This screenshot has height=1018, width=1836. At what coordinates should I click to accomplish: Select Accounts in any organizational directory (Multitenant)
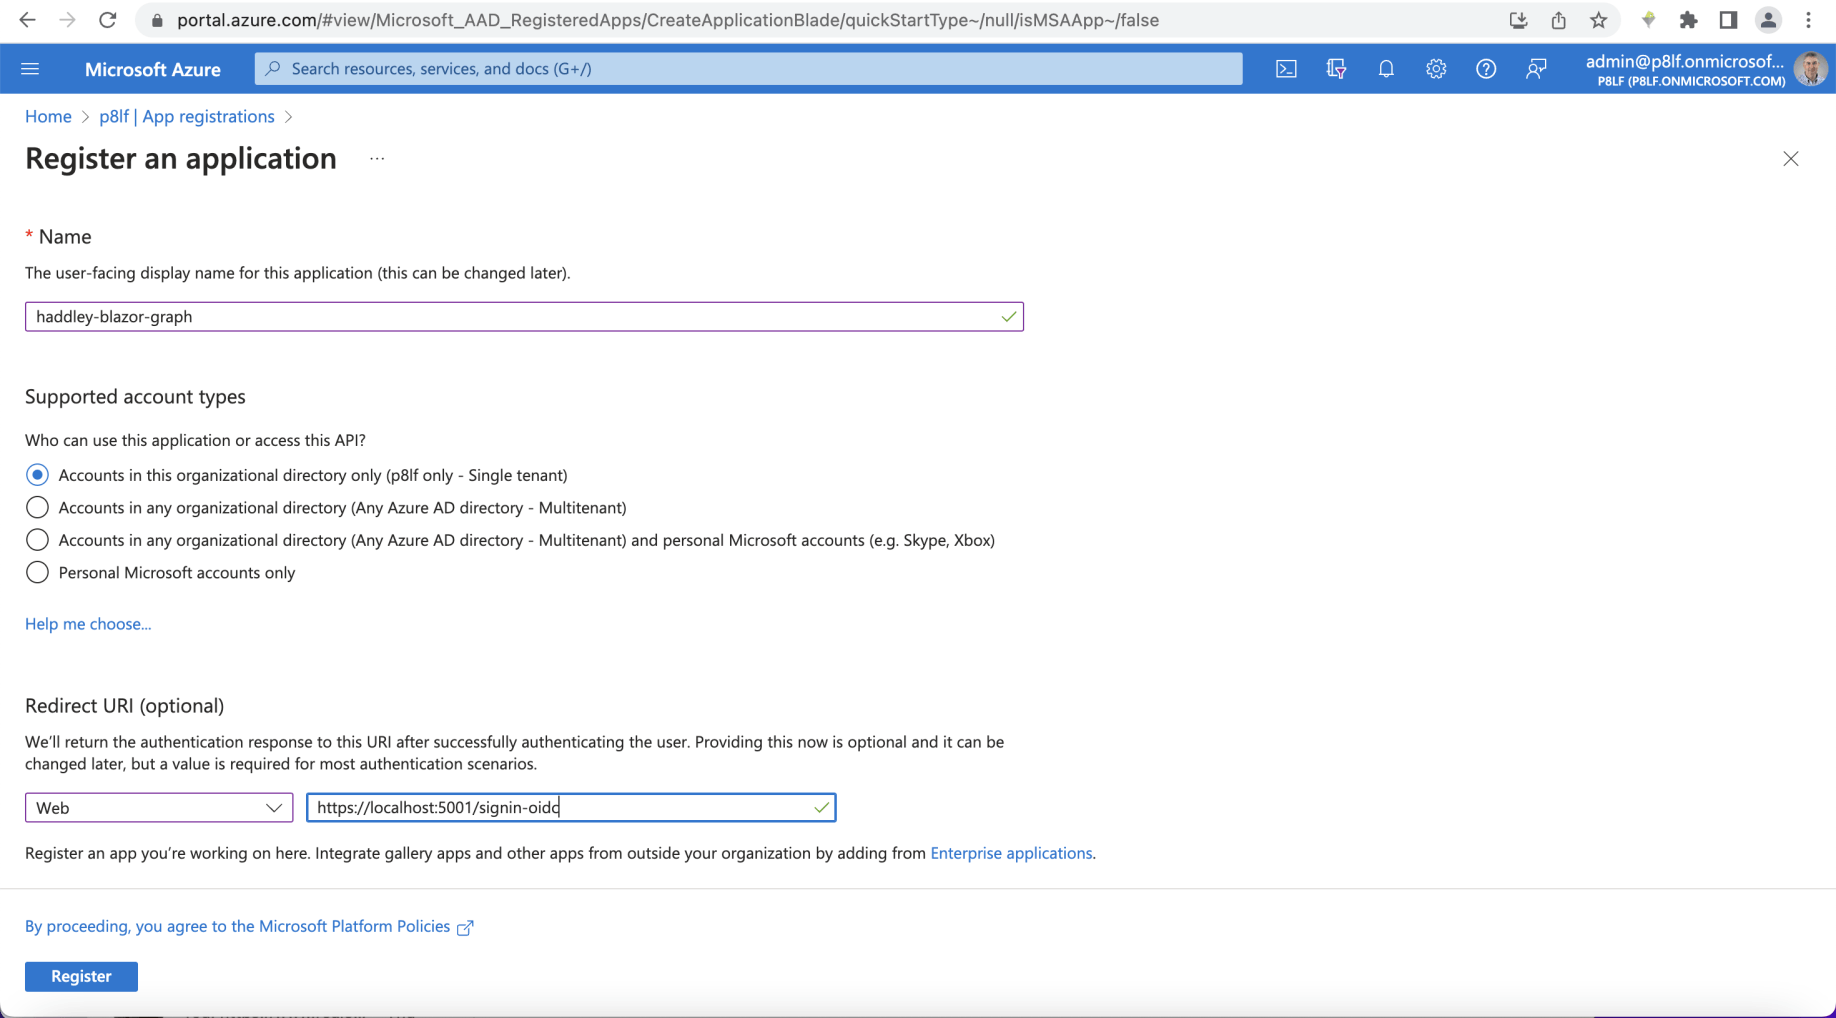coord(37,507)
